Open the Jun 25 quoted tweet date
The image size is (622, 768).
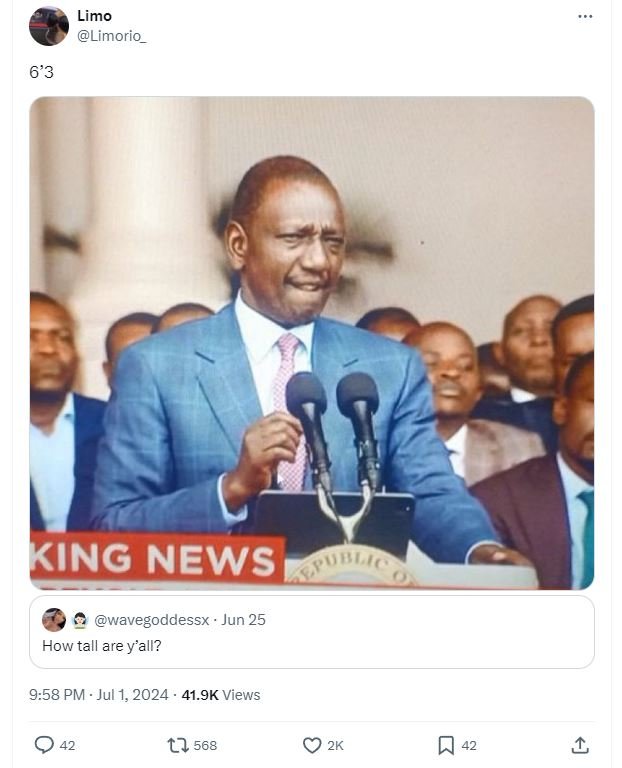click(243, 620)
